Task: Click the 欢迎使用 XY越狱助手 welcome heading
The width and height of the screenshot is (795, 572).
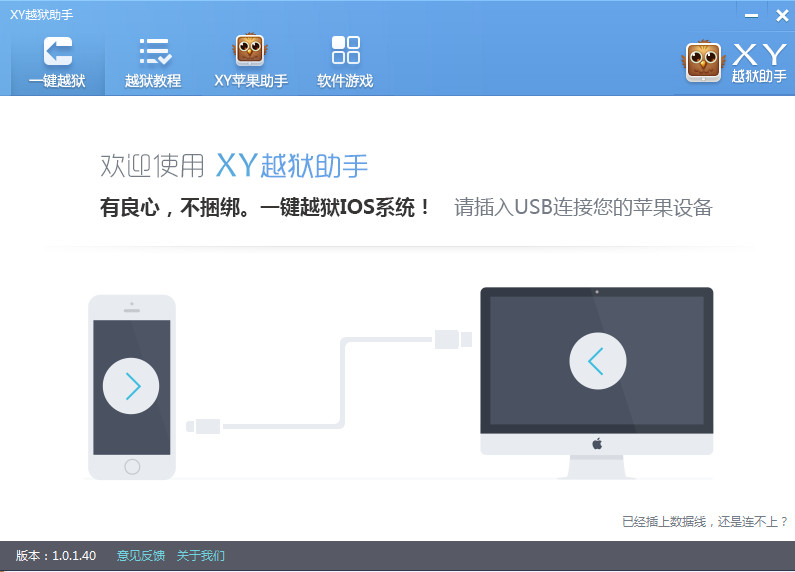Action: (242, 165)
